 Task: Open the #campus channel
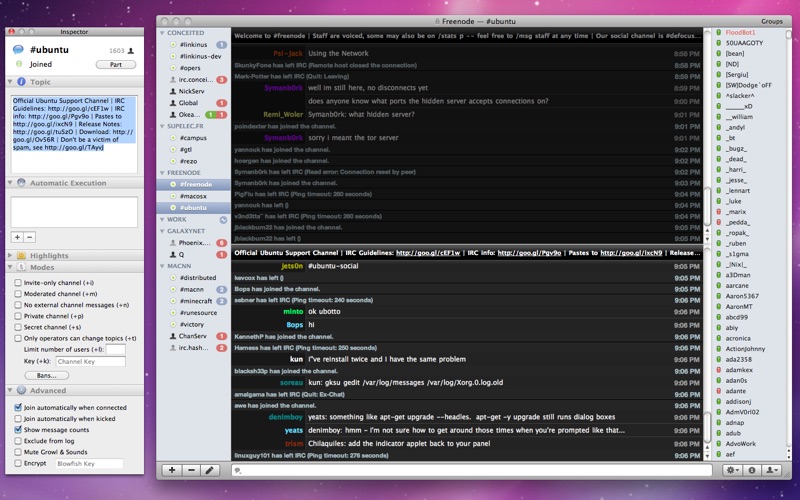pos(193,138)
